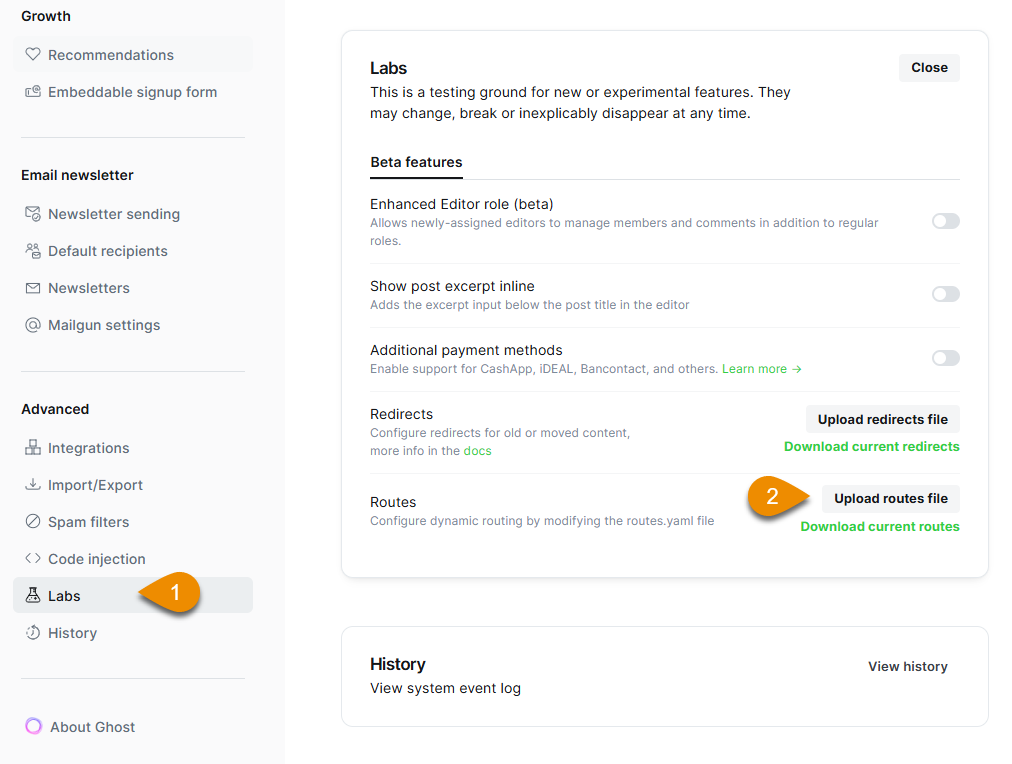
Task: Enable the Enhanced Editor role toggle
Action: point(946,221)
